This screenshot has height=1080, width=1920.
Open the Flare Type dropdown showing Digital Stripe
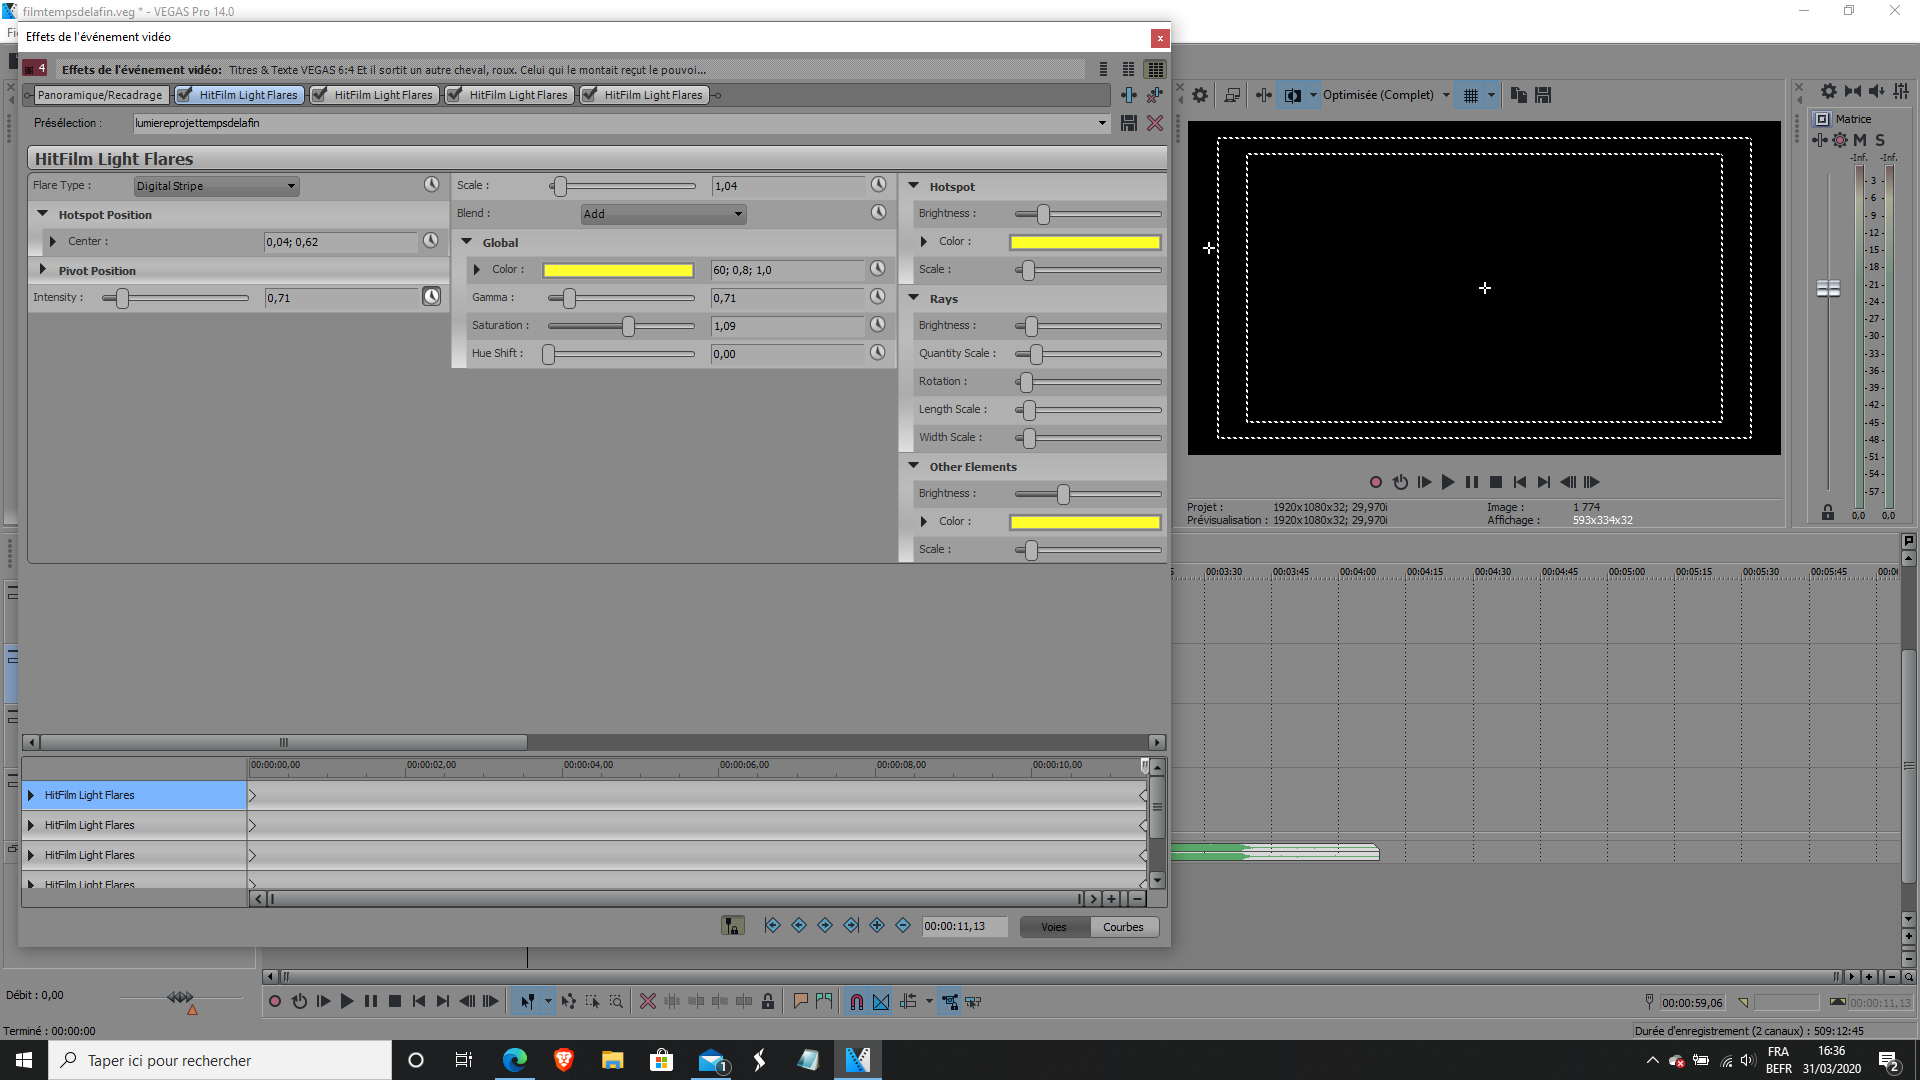point(216,186)
